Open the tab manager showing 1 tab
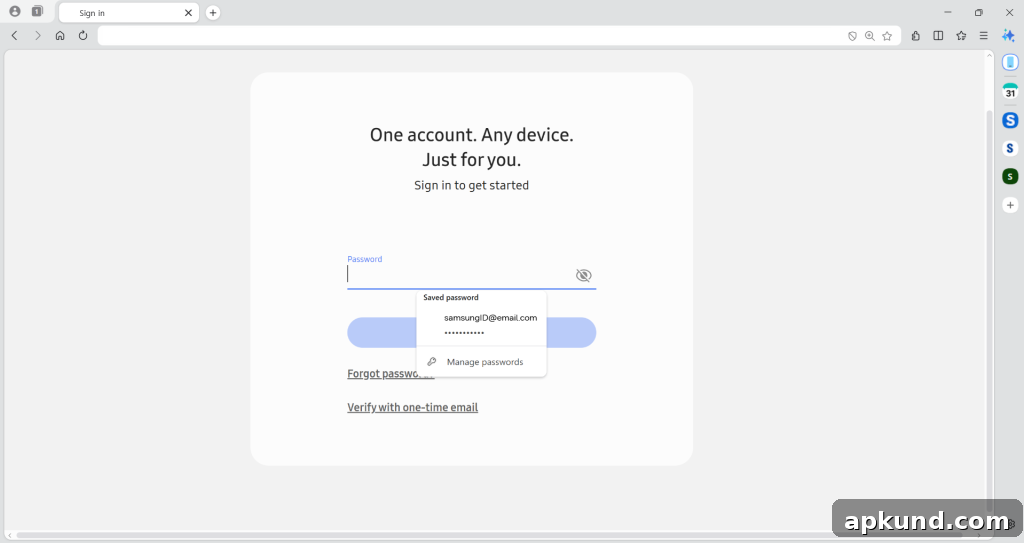1024x543 pixels. (37, 11)
